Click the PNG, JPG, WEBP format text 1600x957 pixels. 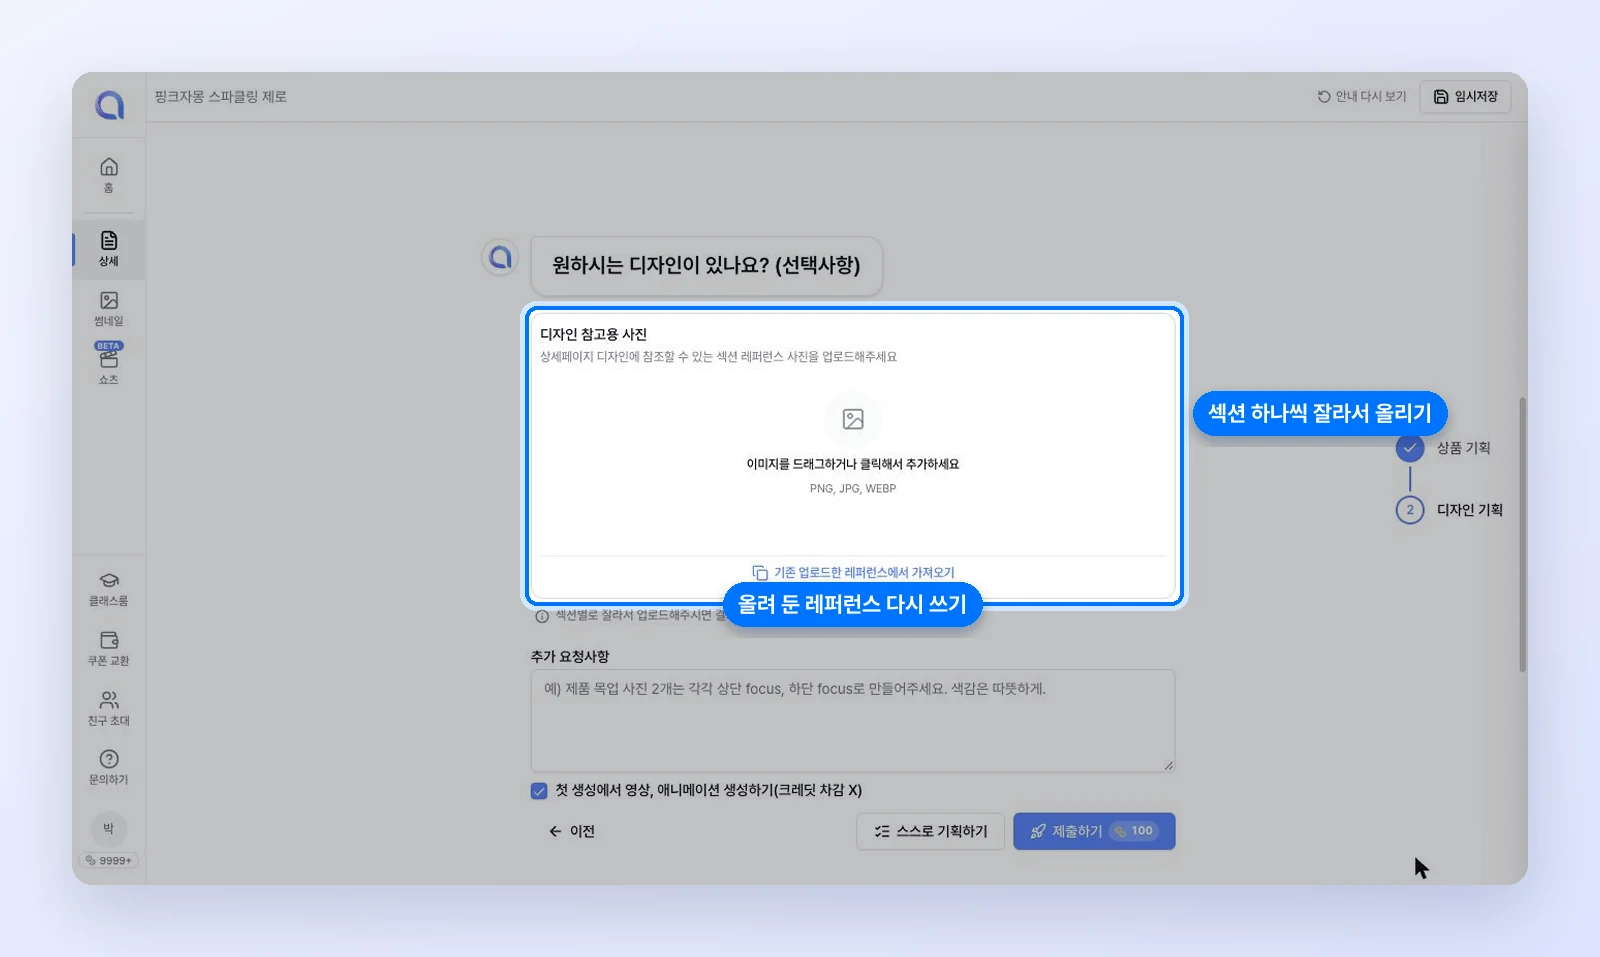pos(853,488)
